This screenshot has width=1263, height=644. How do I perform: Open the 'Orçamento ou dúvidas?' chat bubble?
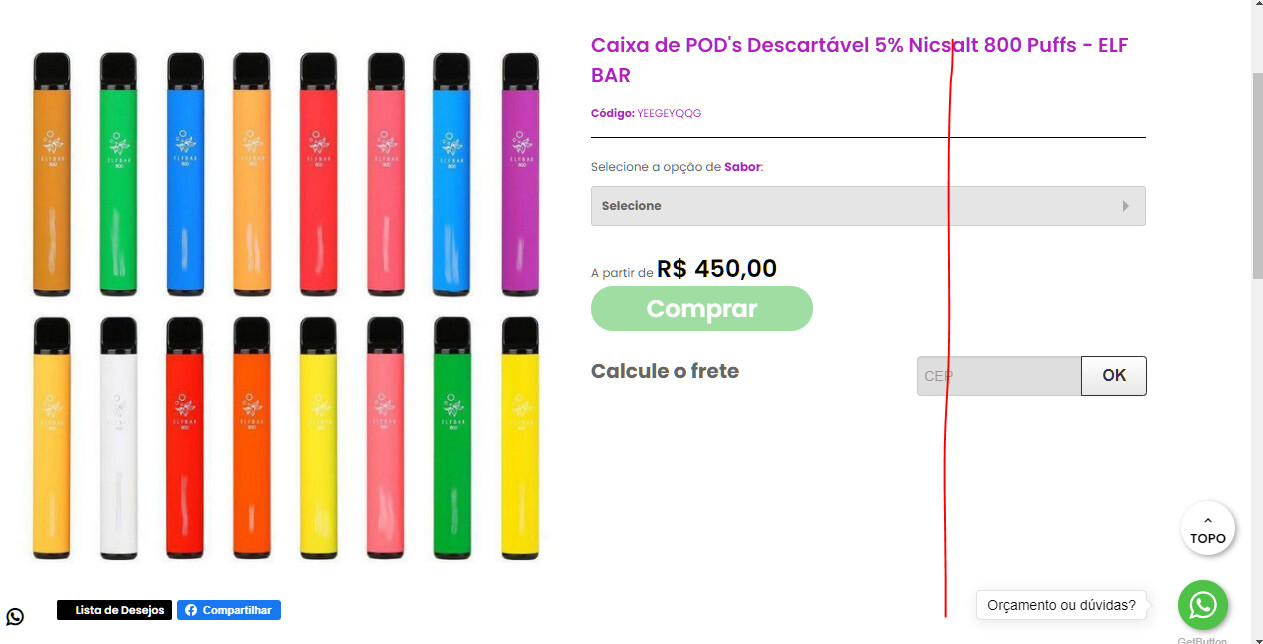(x=1061, y=605)
